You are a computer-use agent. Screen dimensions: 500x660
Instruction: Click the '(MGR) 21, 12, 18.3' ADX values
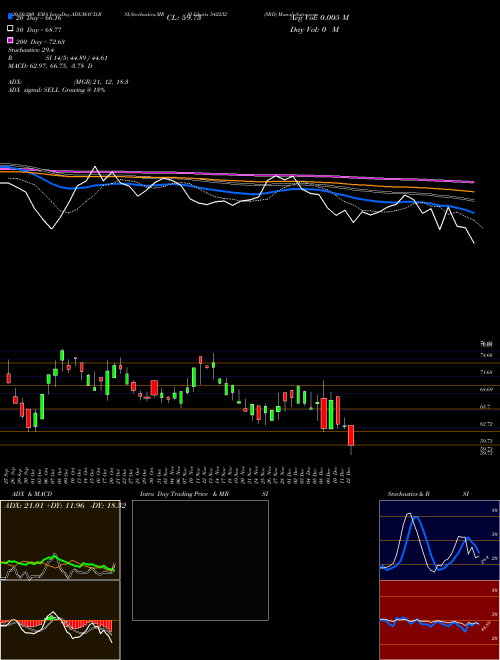[101, 82]
